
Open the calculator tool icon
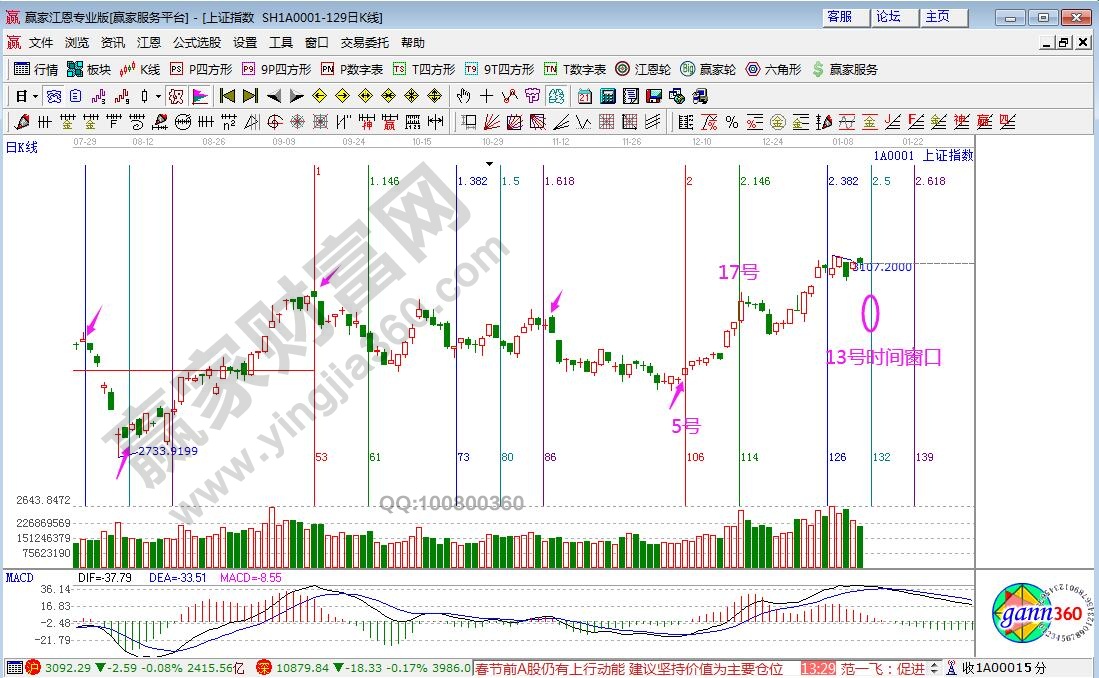pos(608,96)
